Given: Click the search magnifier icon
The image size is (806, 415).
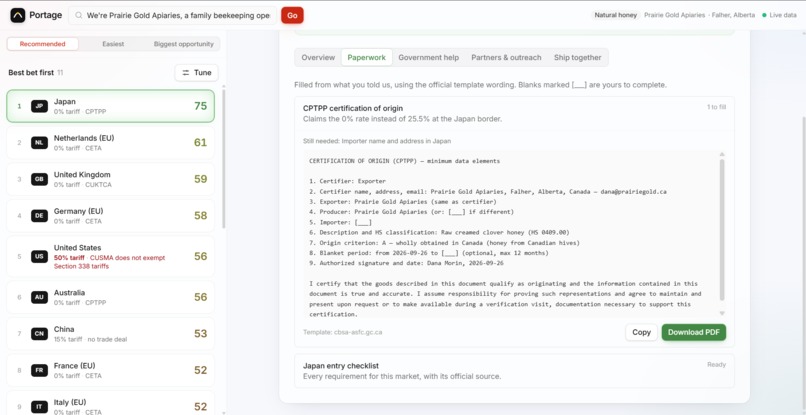Looking at the screenshot, I should [x=79, y=15].
